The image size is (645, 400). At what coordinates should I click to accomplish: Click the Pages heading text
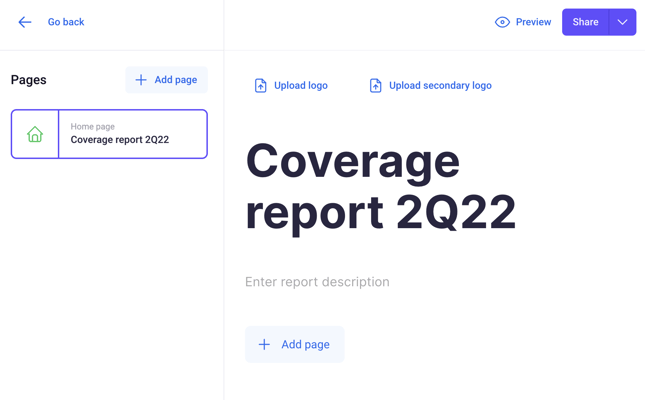pos(28,80)
